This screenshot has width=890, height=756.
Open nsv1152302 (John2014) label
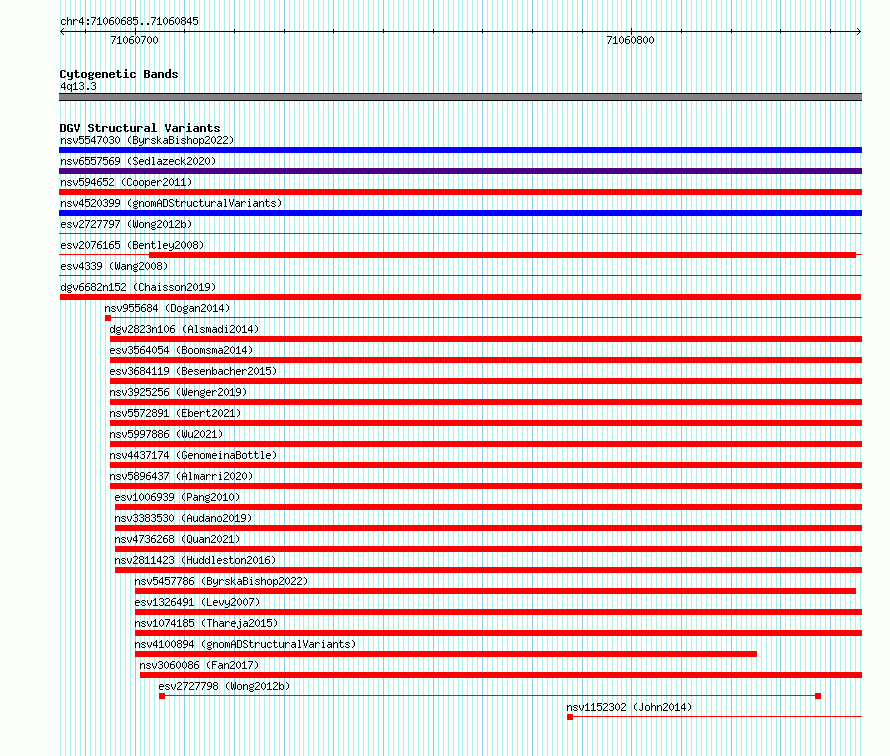629,707
